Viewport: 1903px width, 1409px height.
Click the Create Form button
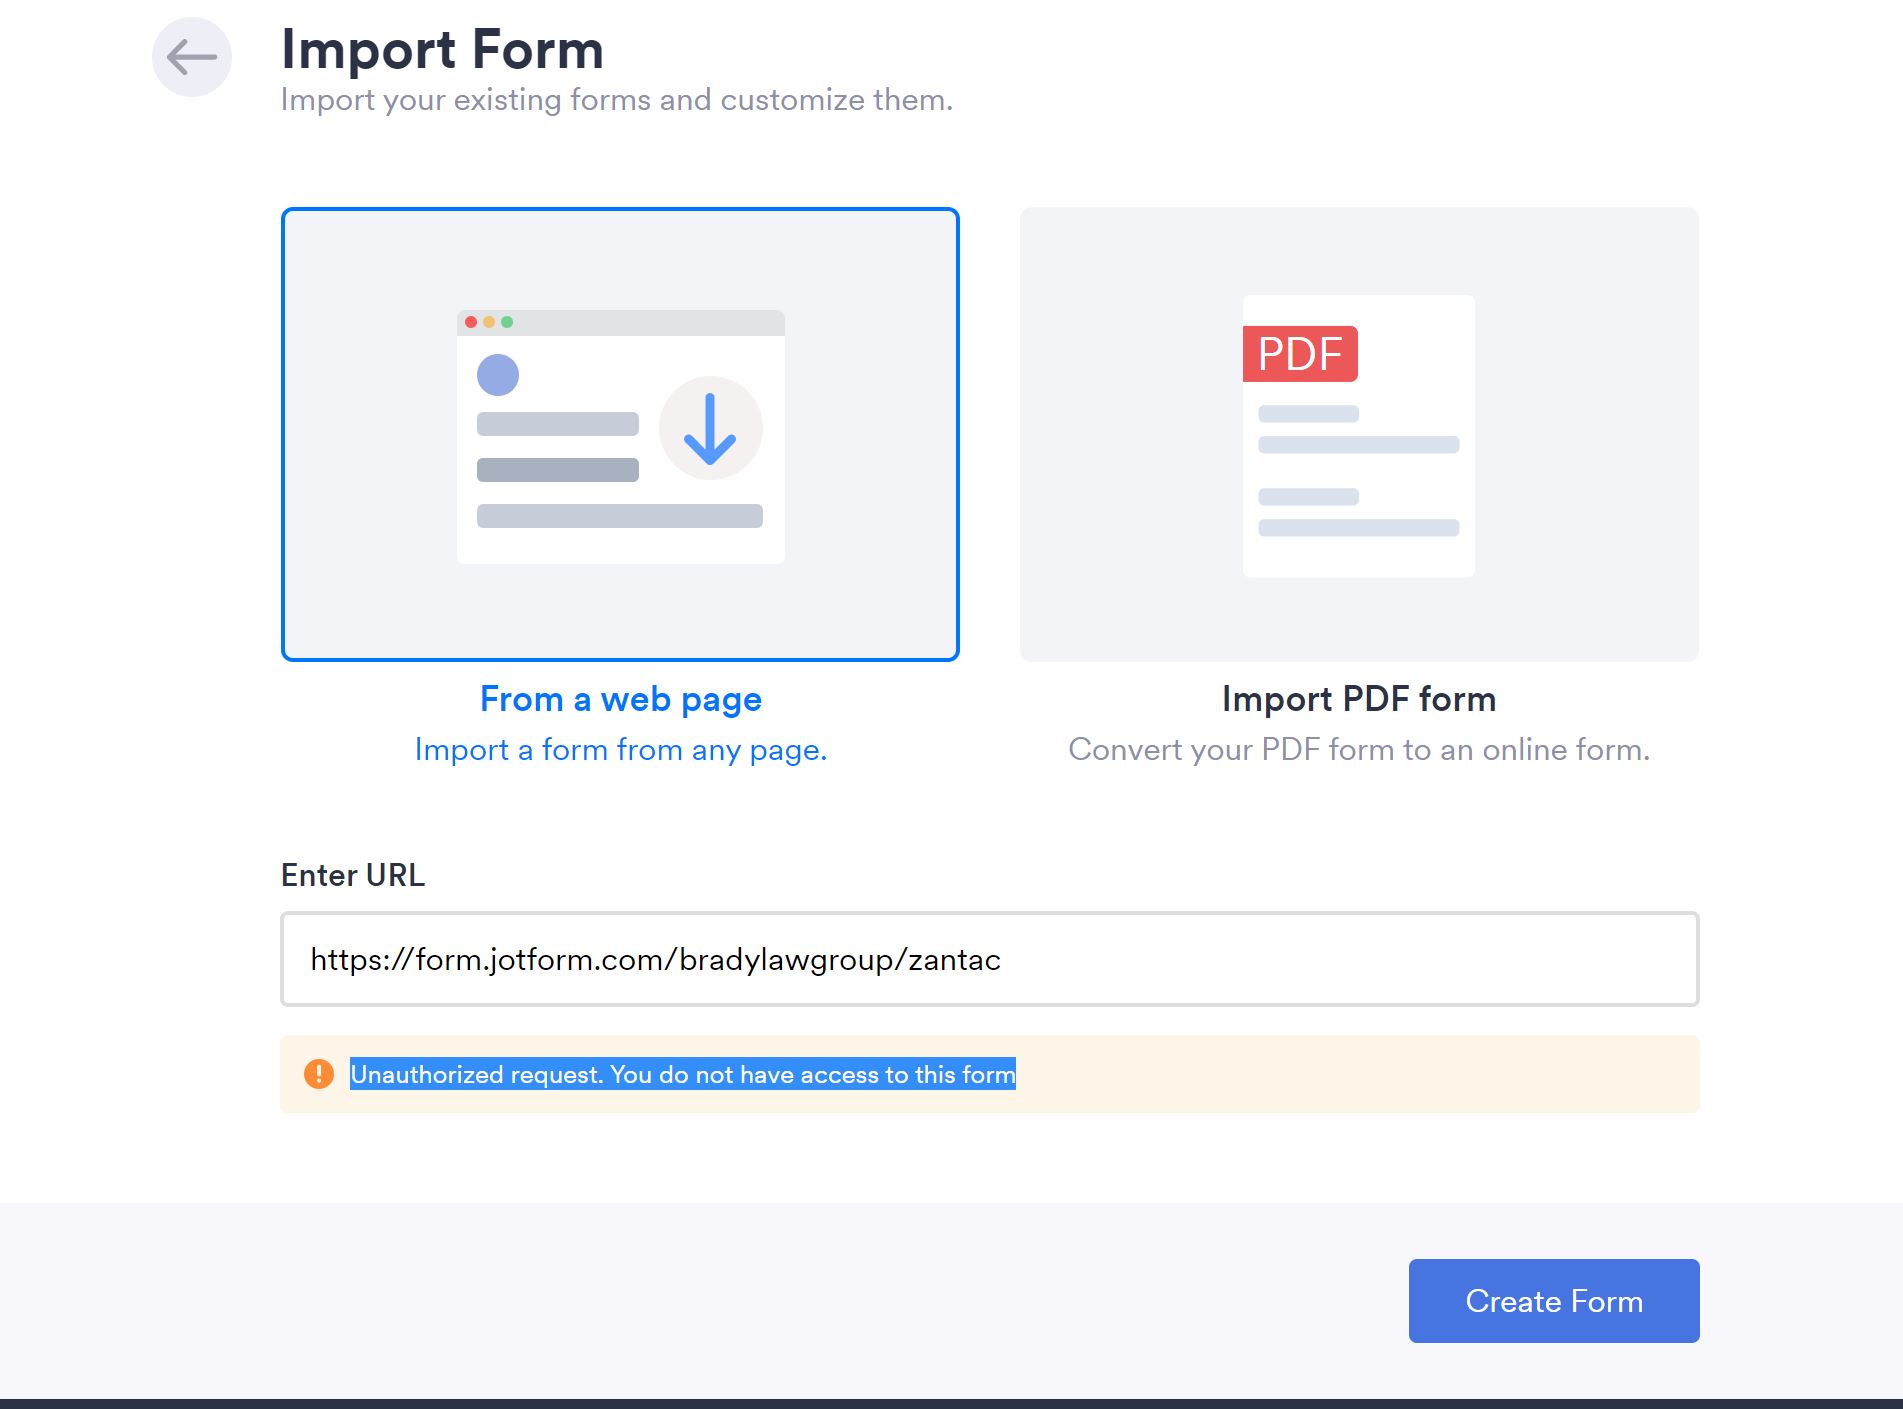1552,1300
